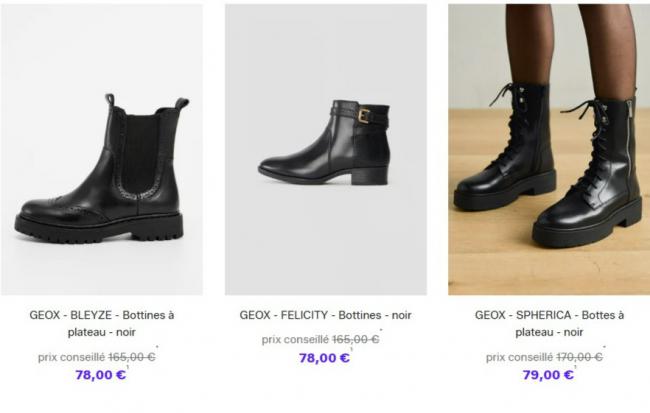Click the FELICITY crossed-out price 165,00 €
The image size is (650, 413).
pyautogui.click(x=355, y=339)
